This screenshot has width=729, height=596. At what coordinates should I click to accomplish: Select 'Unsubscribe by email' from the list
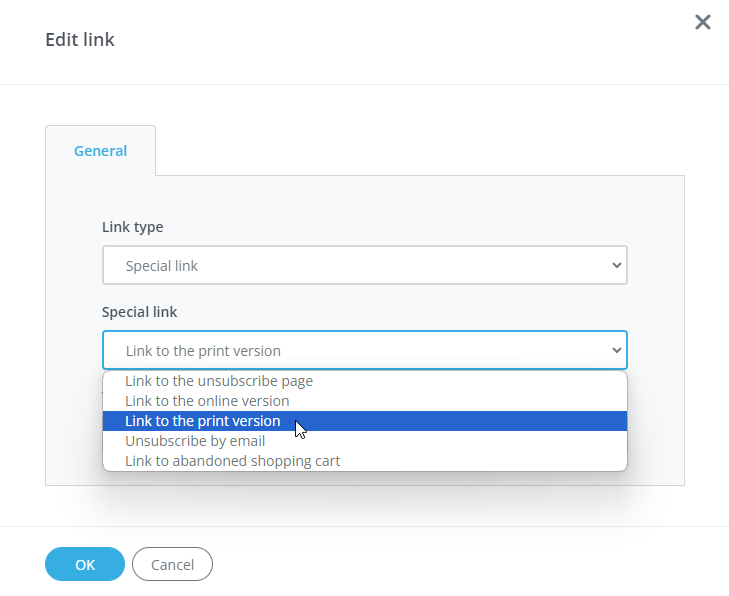tap(195, 441)
